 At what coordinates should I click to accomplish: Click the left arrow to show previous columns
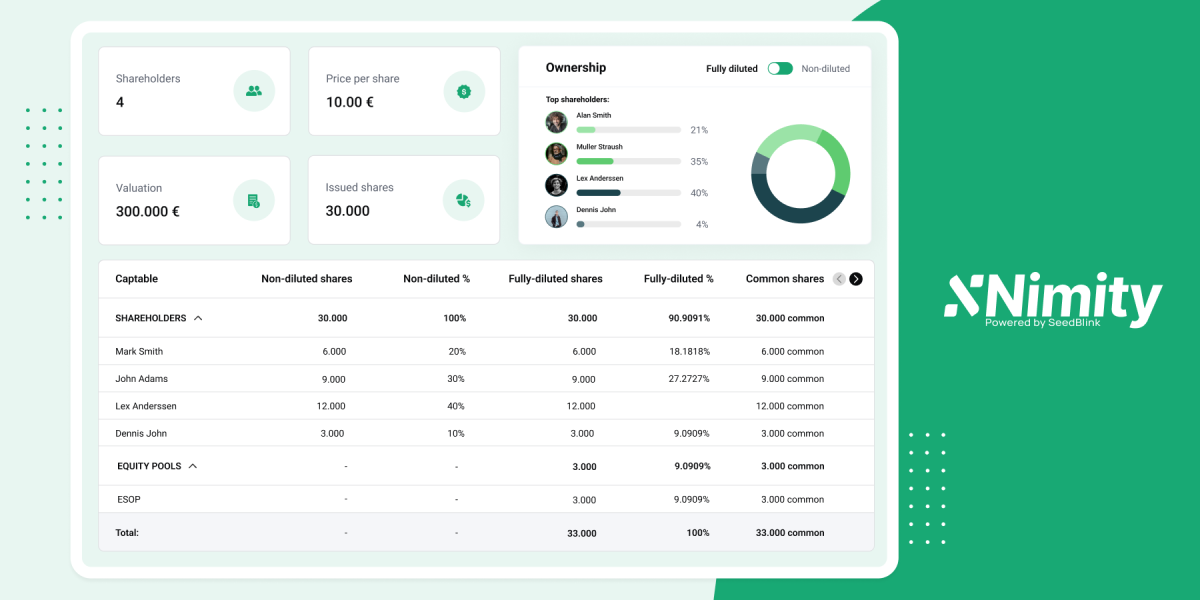point(839,279)
